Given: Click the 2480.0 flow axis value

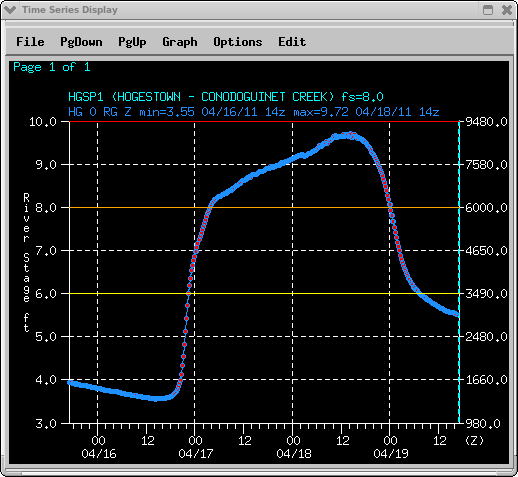Looking at the screenshot, I should pyautogui.click(x=486, y=337).
